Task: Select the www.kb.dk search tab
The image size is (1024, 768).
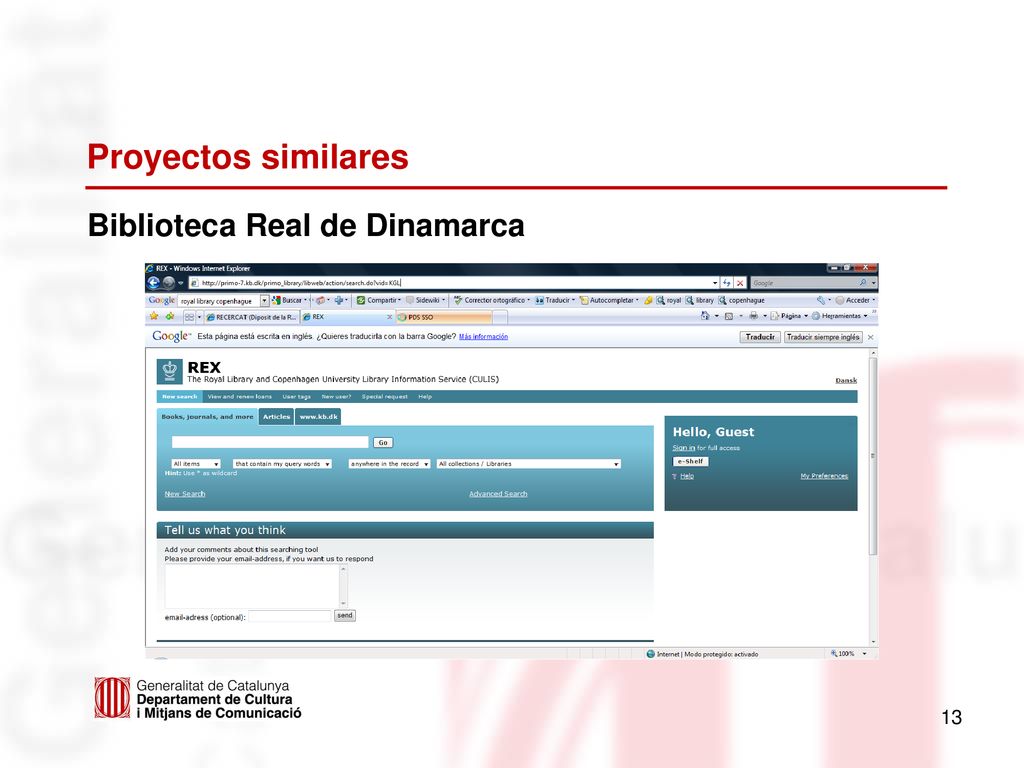Action: [x=318, y=417]
